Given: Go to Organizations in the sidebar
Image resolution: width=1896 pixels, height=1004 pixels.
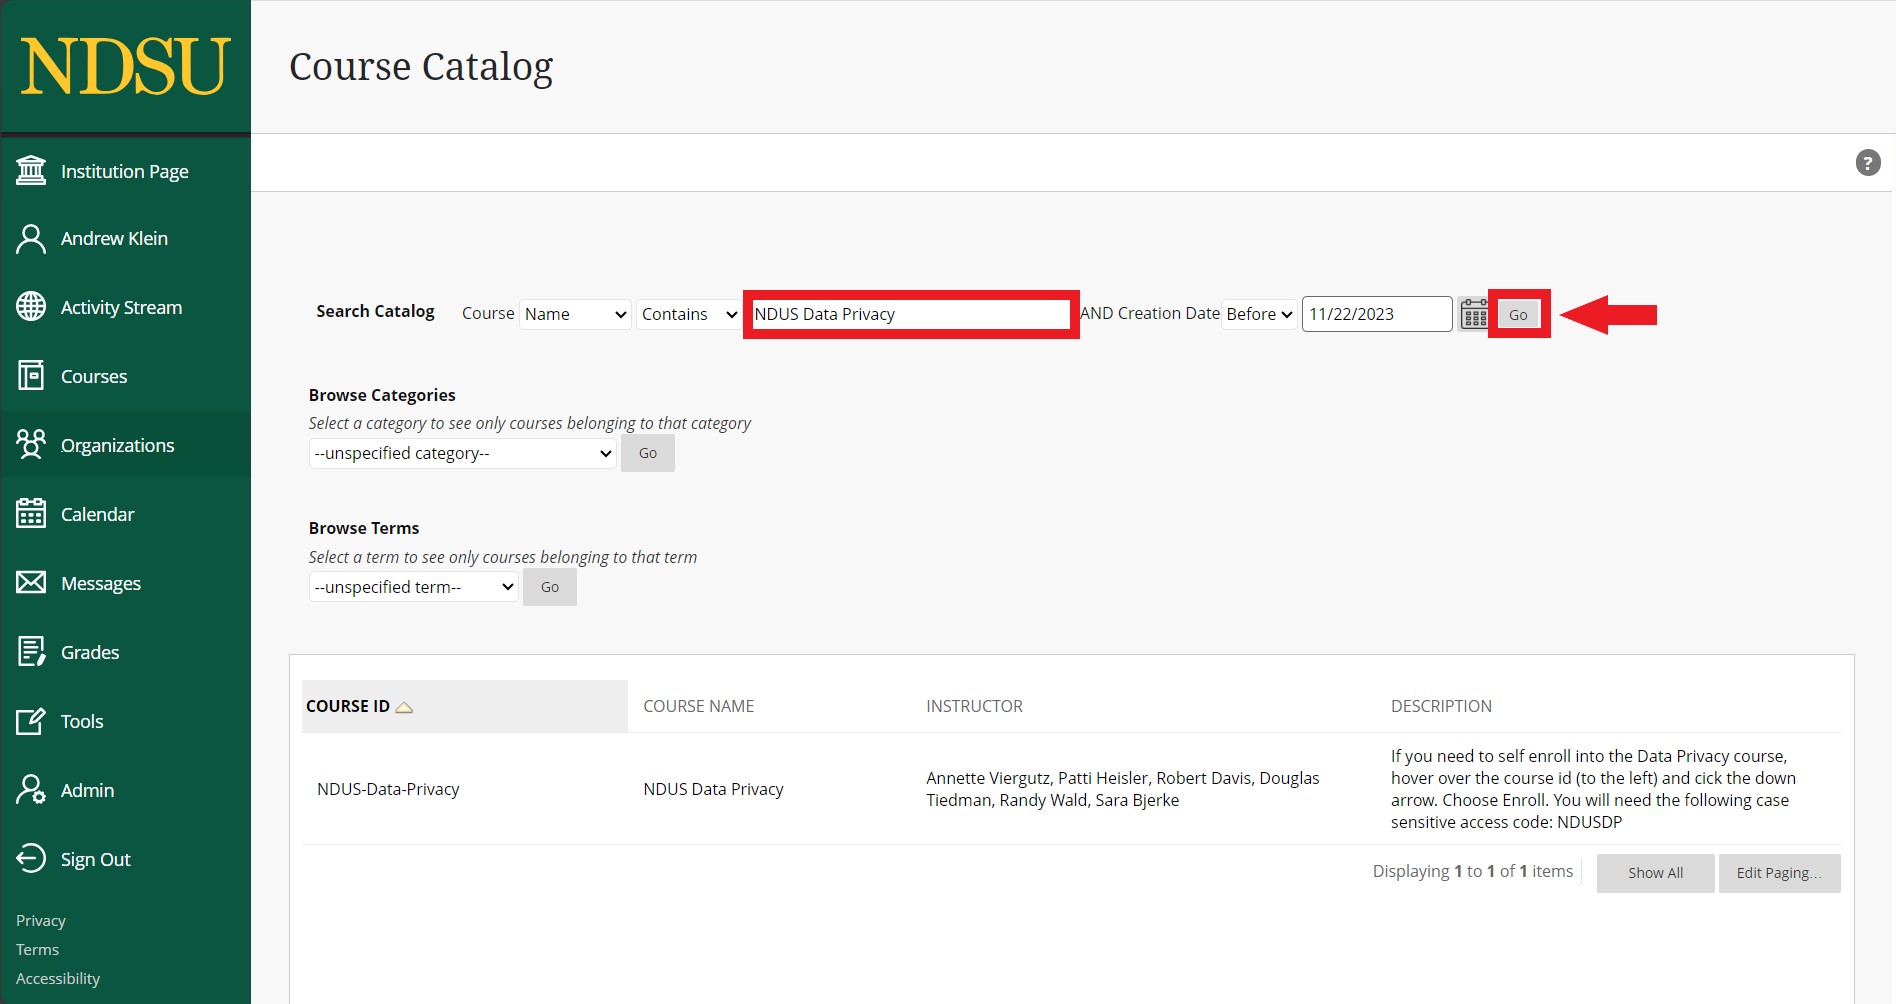Looking at the screenshot, I should 117,446.
